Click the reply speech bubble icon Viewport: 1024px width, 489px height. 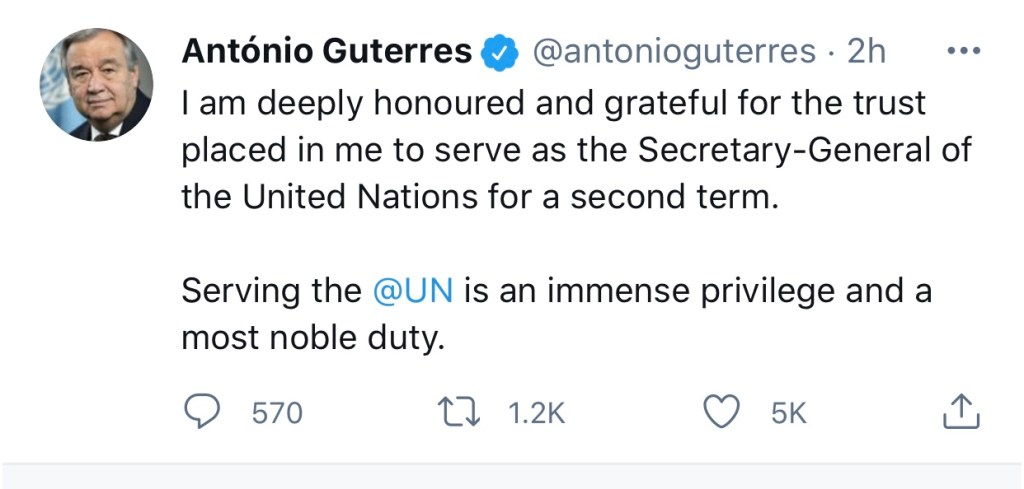tap(206, 413)
